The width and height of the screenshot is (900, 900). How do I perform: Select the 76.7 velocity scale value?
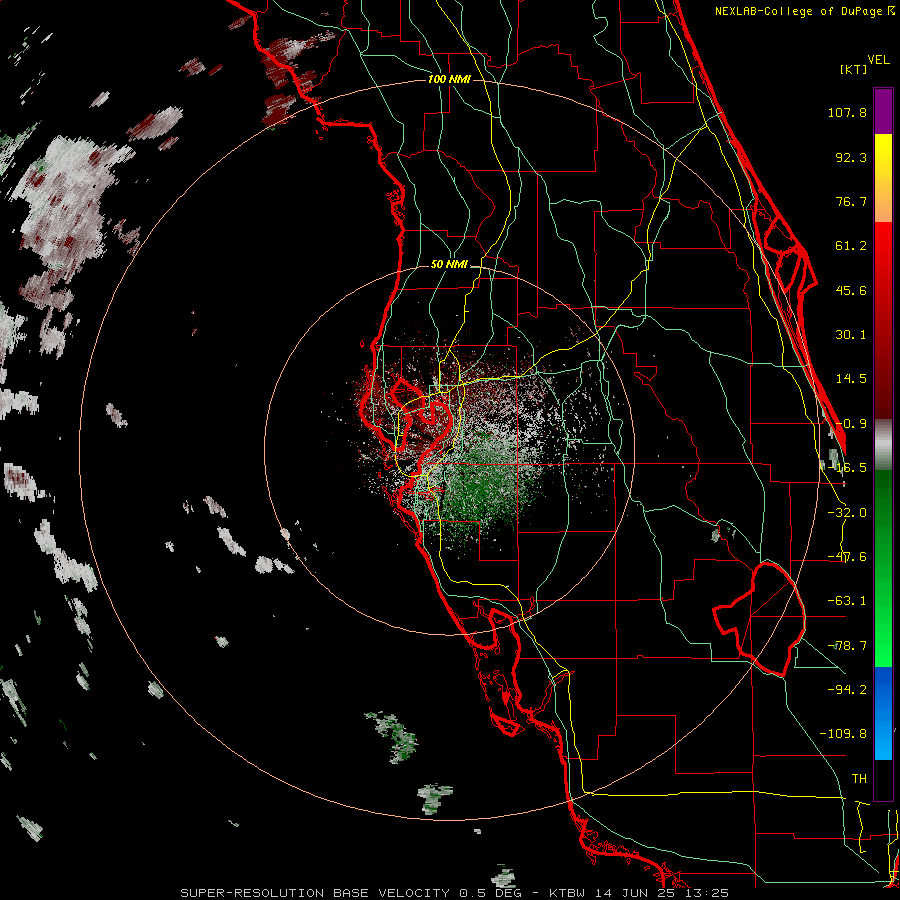pyautogui.click(x=851, y=201)
